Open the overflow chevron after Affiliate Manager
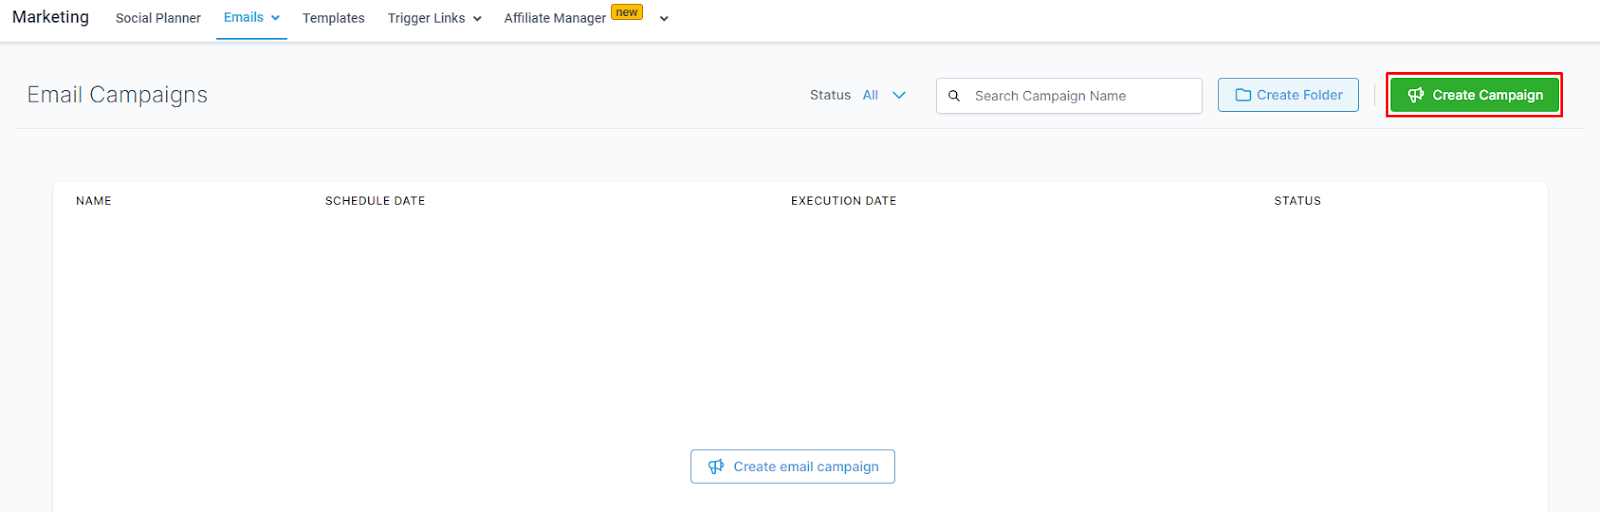Image resolution: width=1600 pixels, height=512 pixels. click(664, 19)
